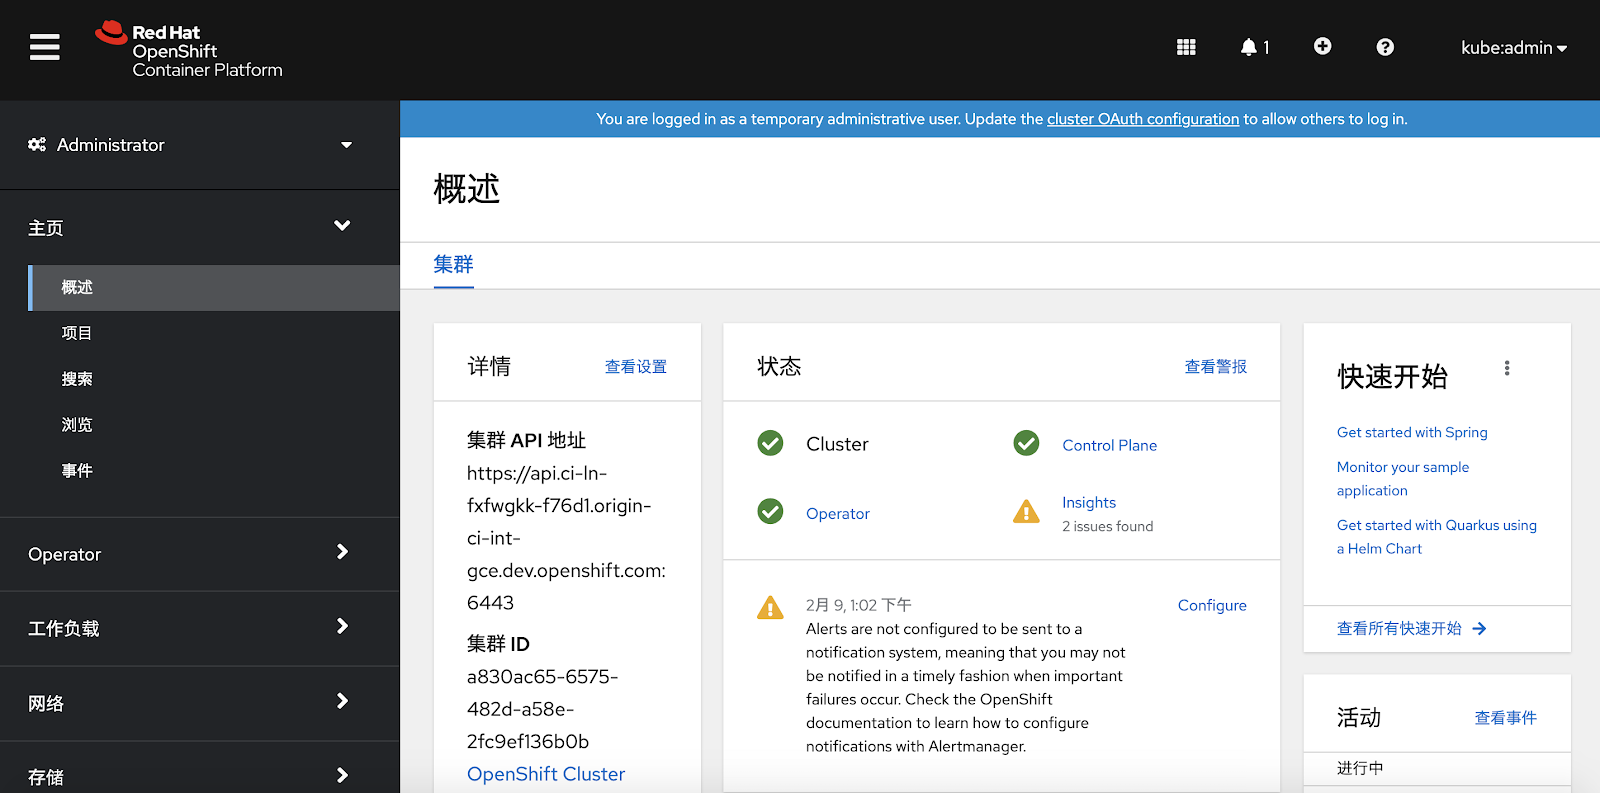Click Configure for the alert notification
The width and height of the screenshot is (1600, 793).
click(x=1211, y=605)
